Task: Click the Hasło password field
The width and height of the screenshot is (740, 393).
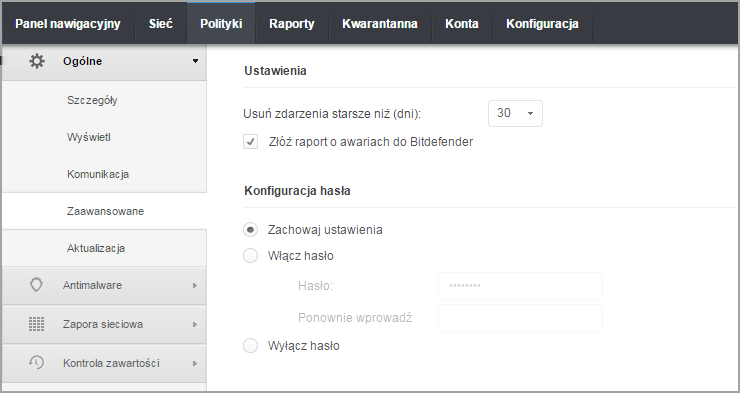Action: [520, 286]
